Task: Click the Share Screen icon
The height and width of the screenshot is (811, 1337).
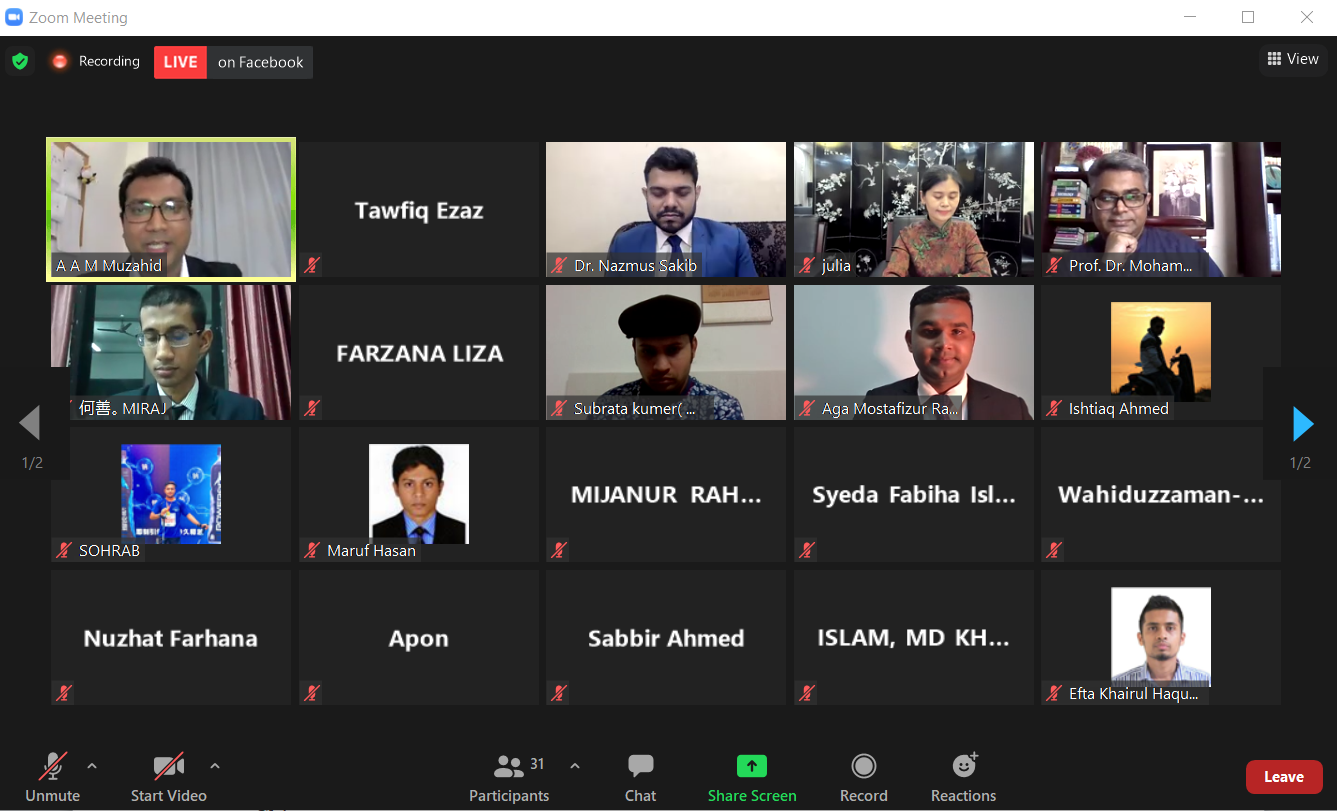Action: [752, 767]
